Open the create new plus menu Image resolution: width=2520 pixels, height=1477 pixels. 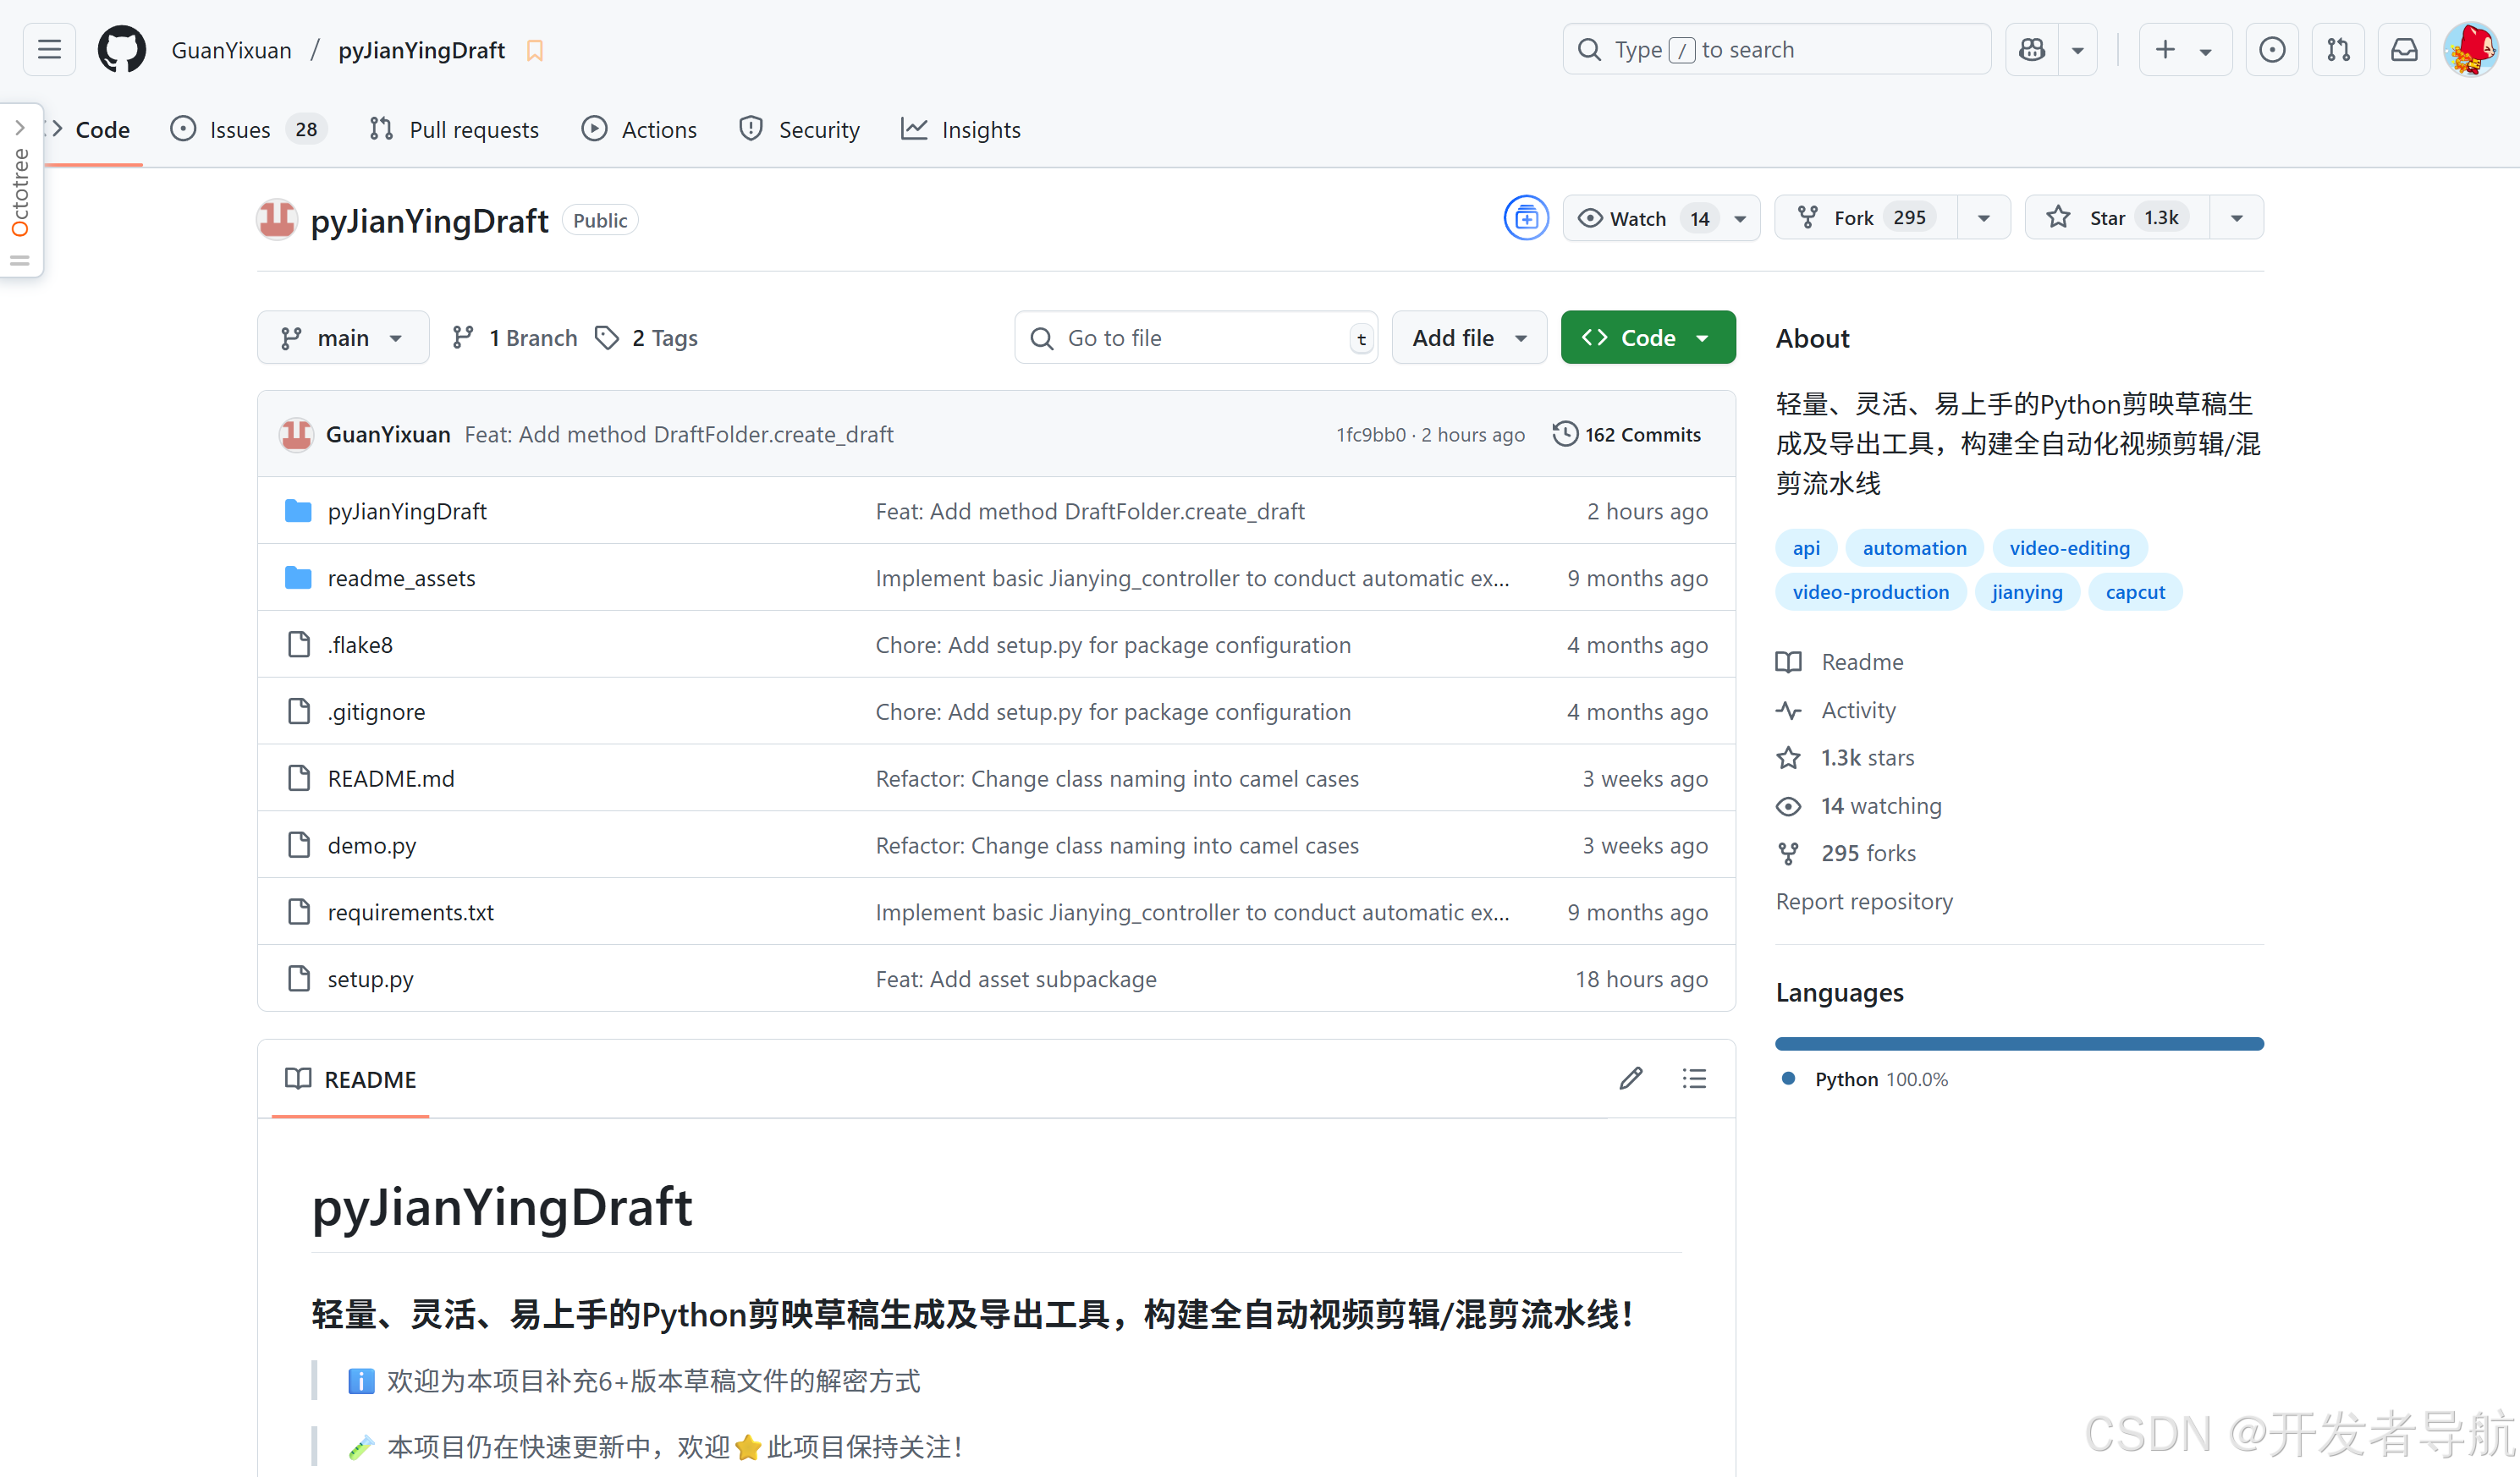[x=2185, y=49]
